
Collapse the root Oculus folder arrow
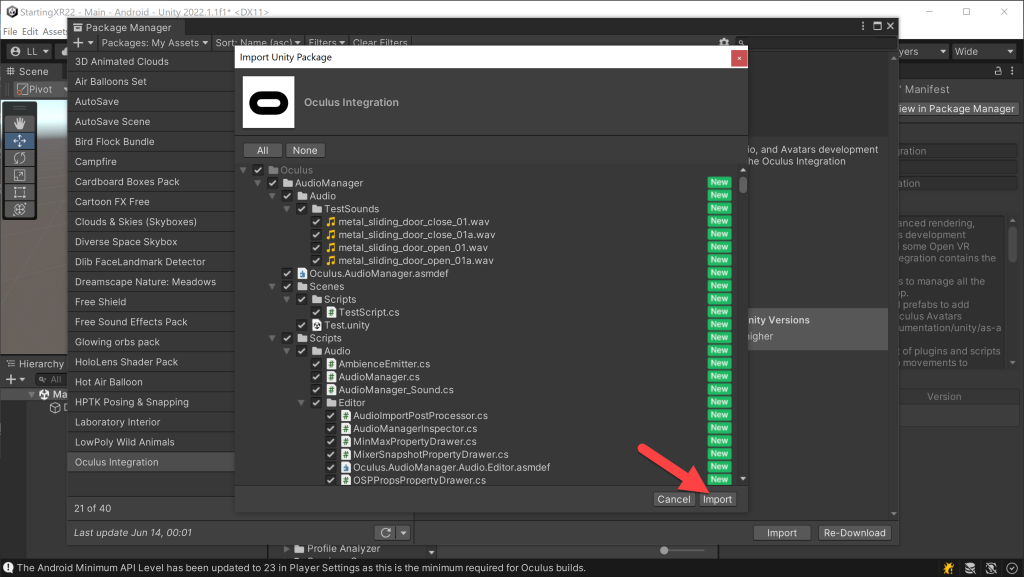(243, 170)
